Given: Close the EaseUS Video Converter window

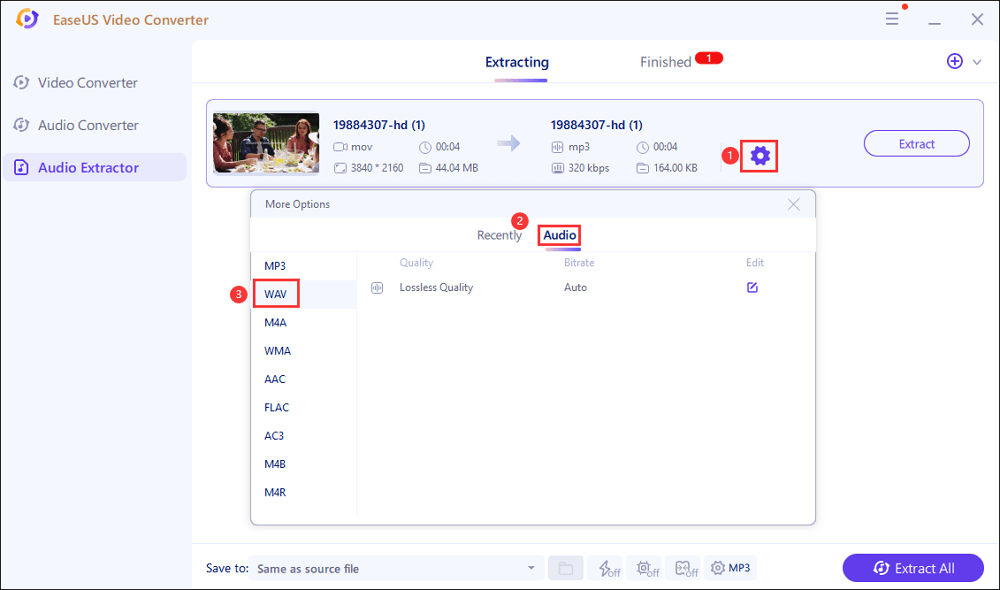Looking at the screenshot, I should pyautogui.click(x=977, y=19).
